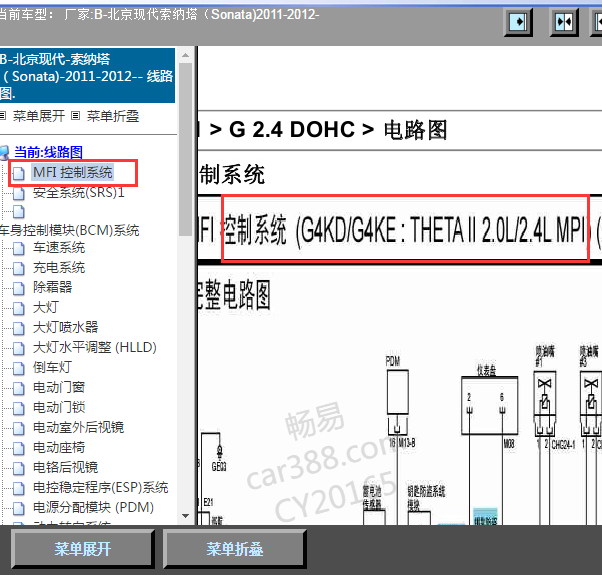Open 倒车灯 wiring diagram

[52, 367]
